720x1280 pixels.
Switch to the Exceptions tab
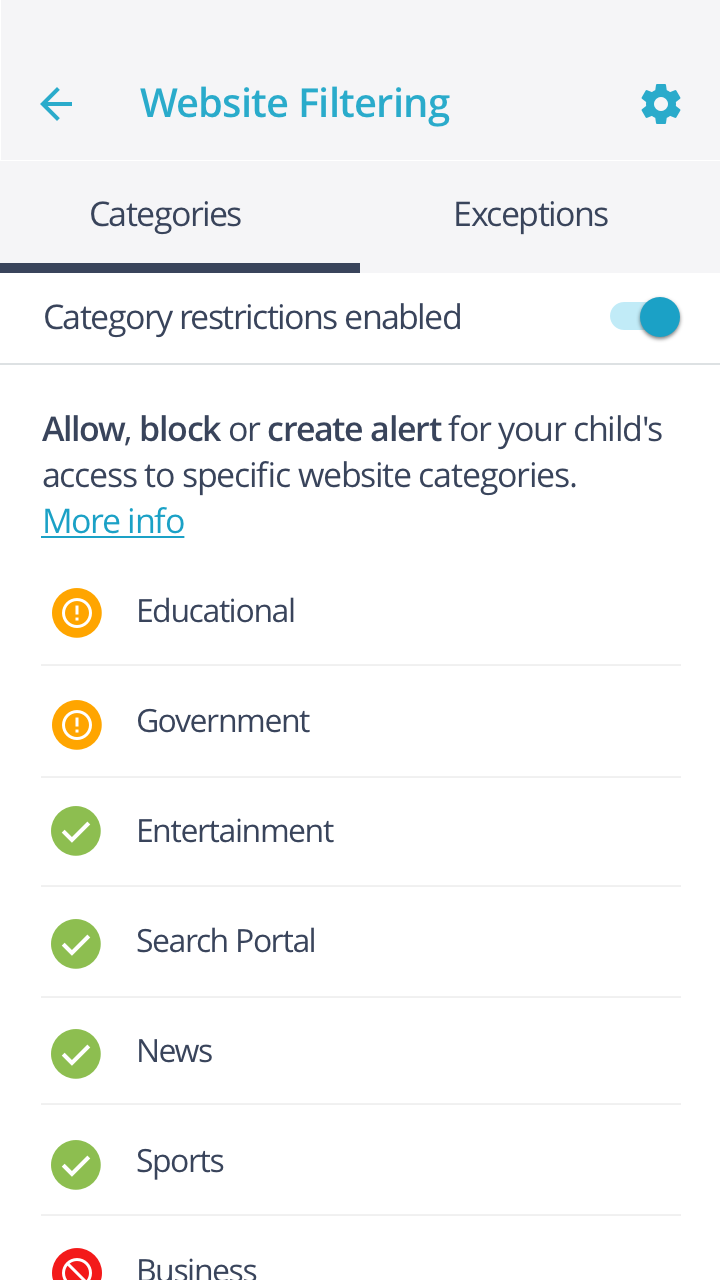pos(531,215)
